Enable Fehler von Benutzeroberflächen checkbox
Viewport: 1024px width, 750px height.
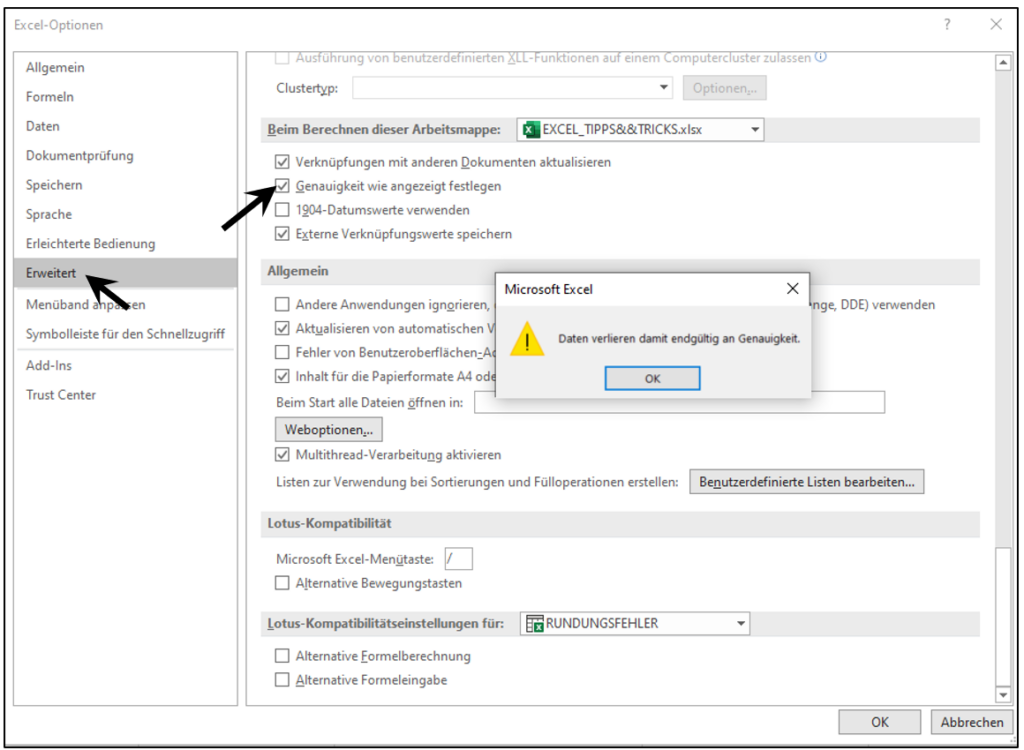282,353
